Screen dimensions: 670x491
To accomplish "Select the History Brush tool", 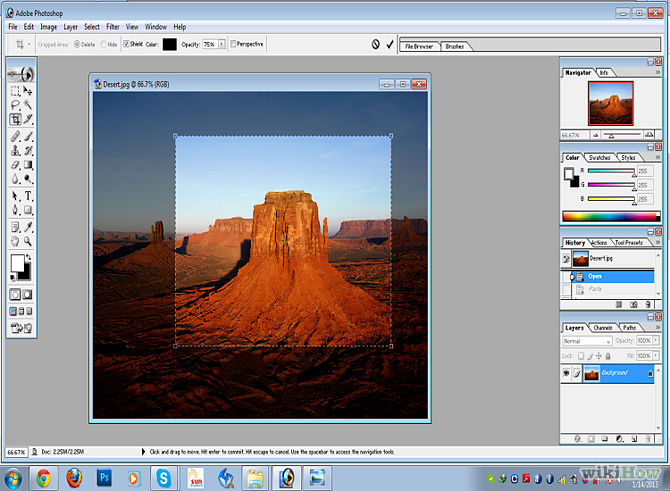I will point(28,150).
